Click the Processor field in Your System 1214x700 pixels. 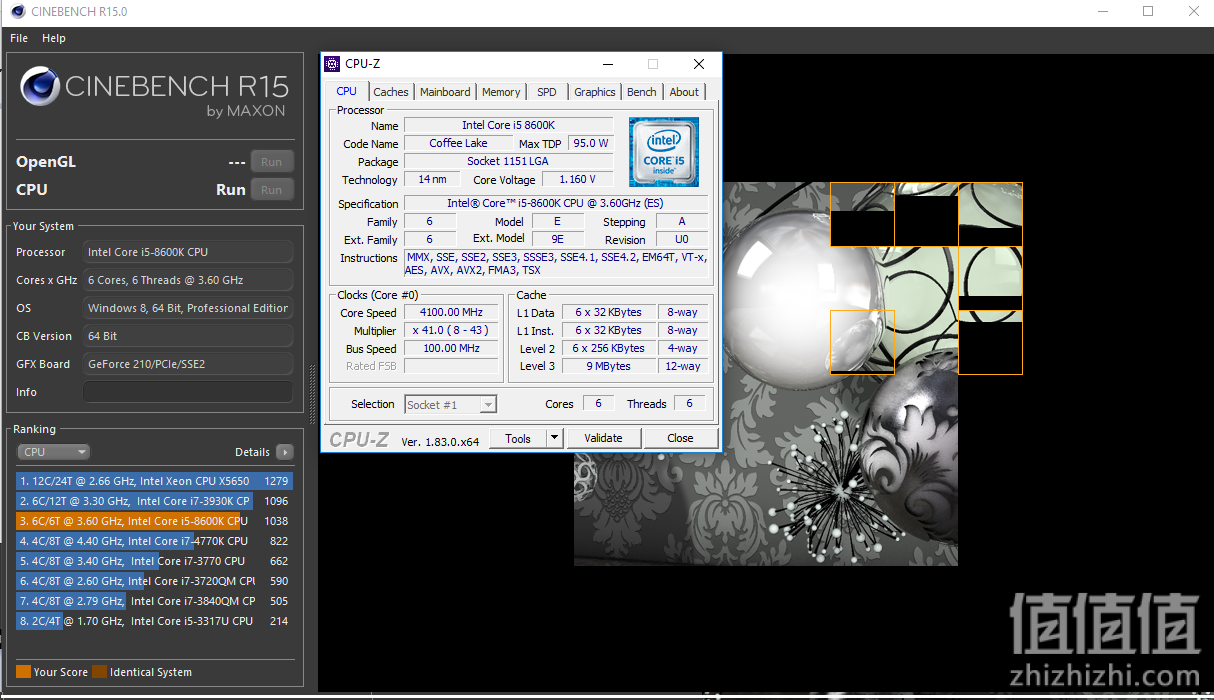pyautogui.click(x=188, y=252)
